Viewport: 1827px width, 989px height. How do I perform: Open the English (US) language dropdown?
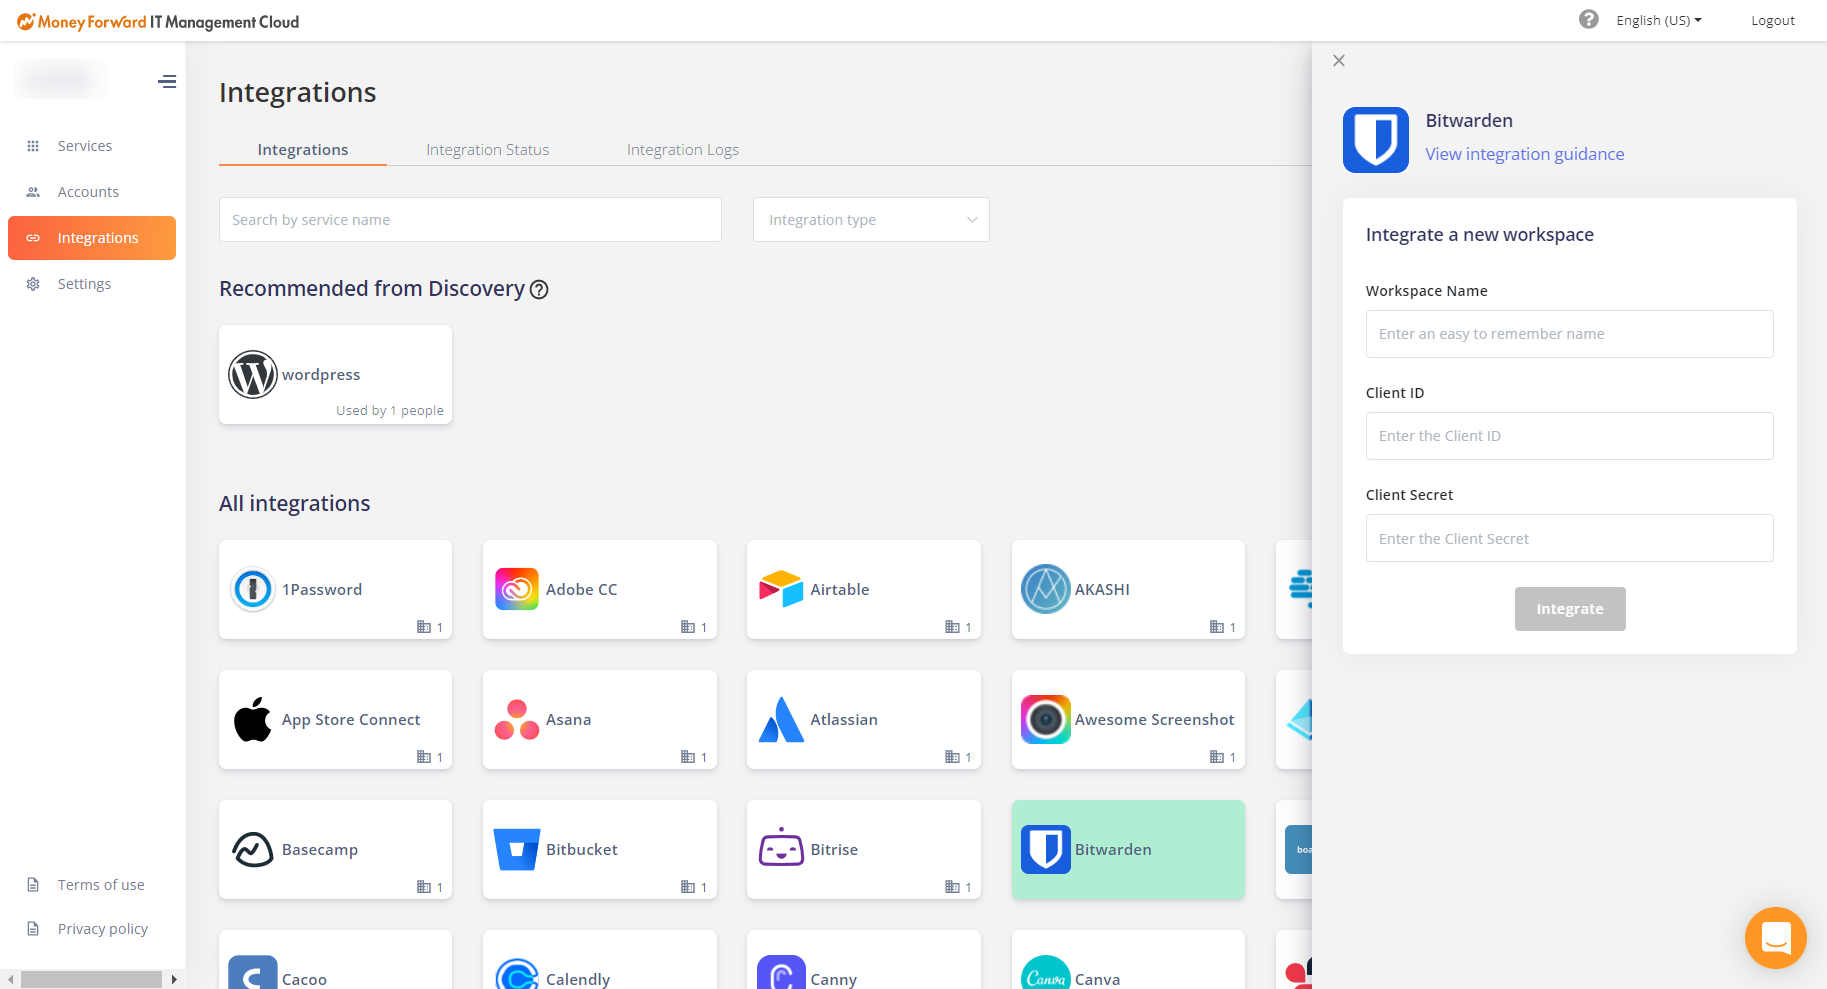pos(1658,20)
